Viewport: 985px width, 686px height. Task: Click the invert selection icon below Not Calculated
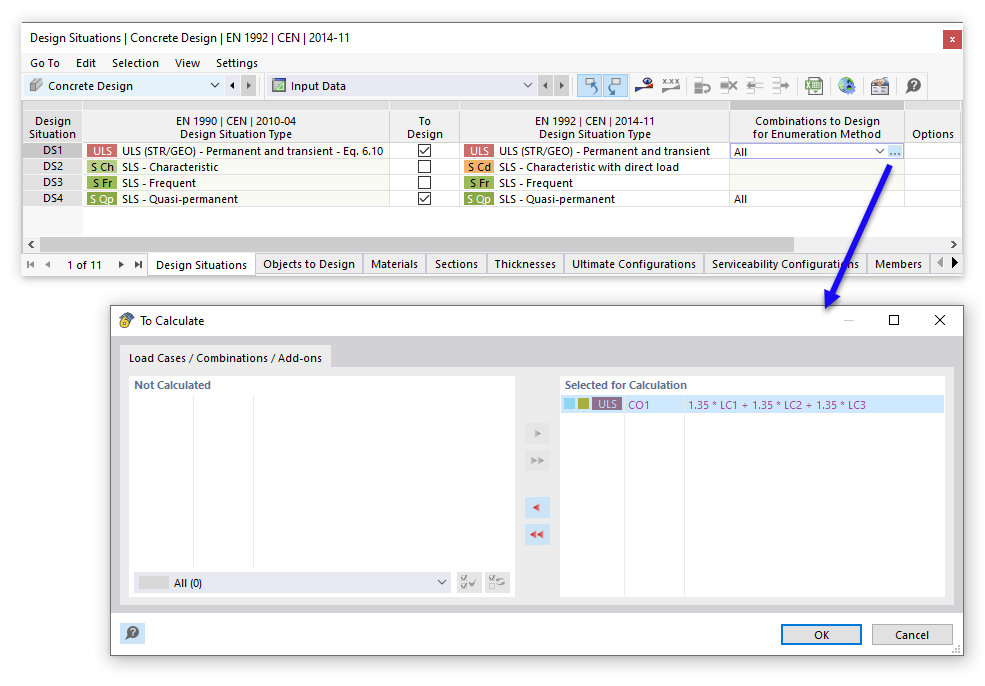[x=497, y=582]
